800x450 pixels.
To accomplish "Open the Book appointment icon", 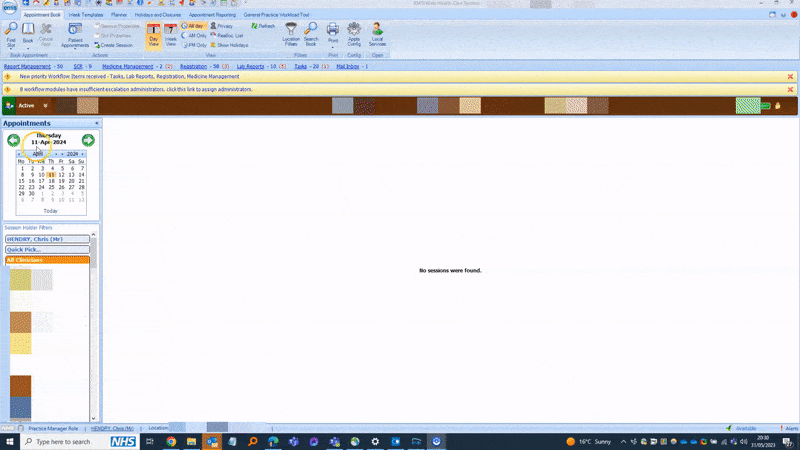I will (x=28, y=33).
